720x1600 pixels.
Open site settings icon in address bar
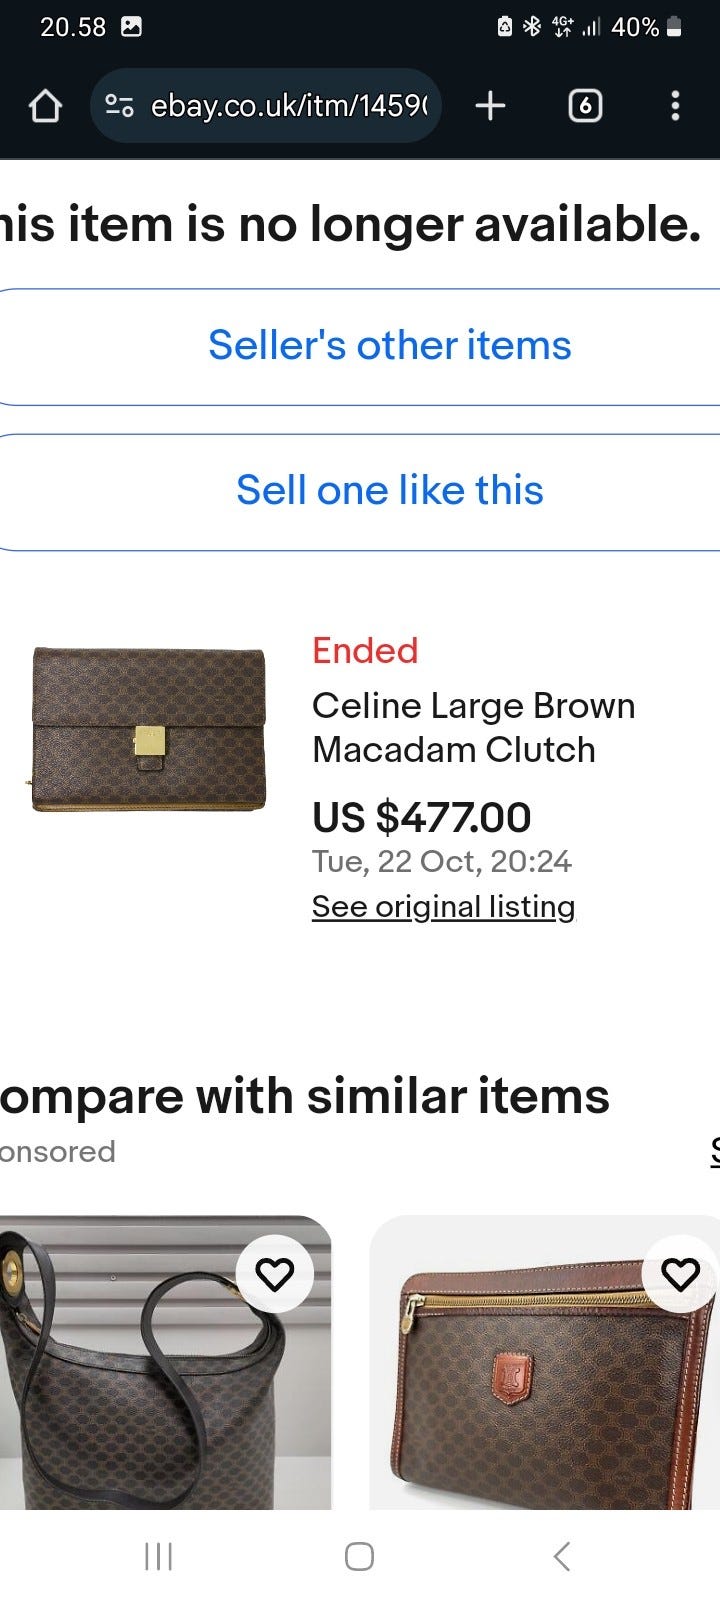click(120, 106)
